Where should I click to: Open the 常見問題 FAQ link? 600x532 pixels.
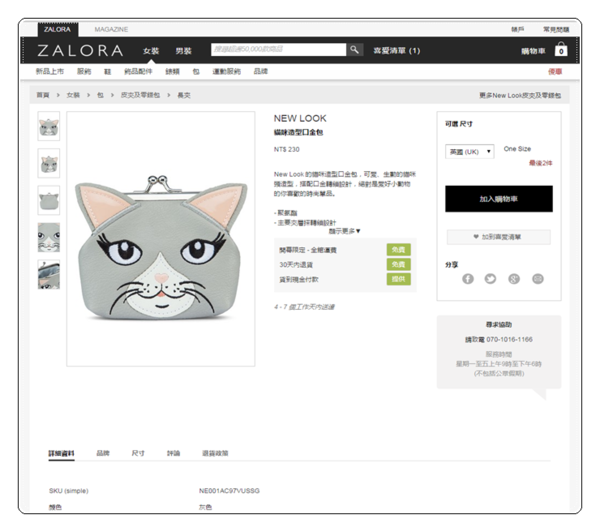pyautogui.click(x=556, y=29)
